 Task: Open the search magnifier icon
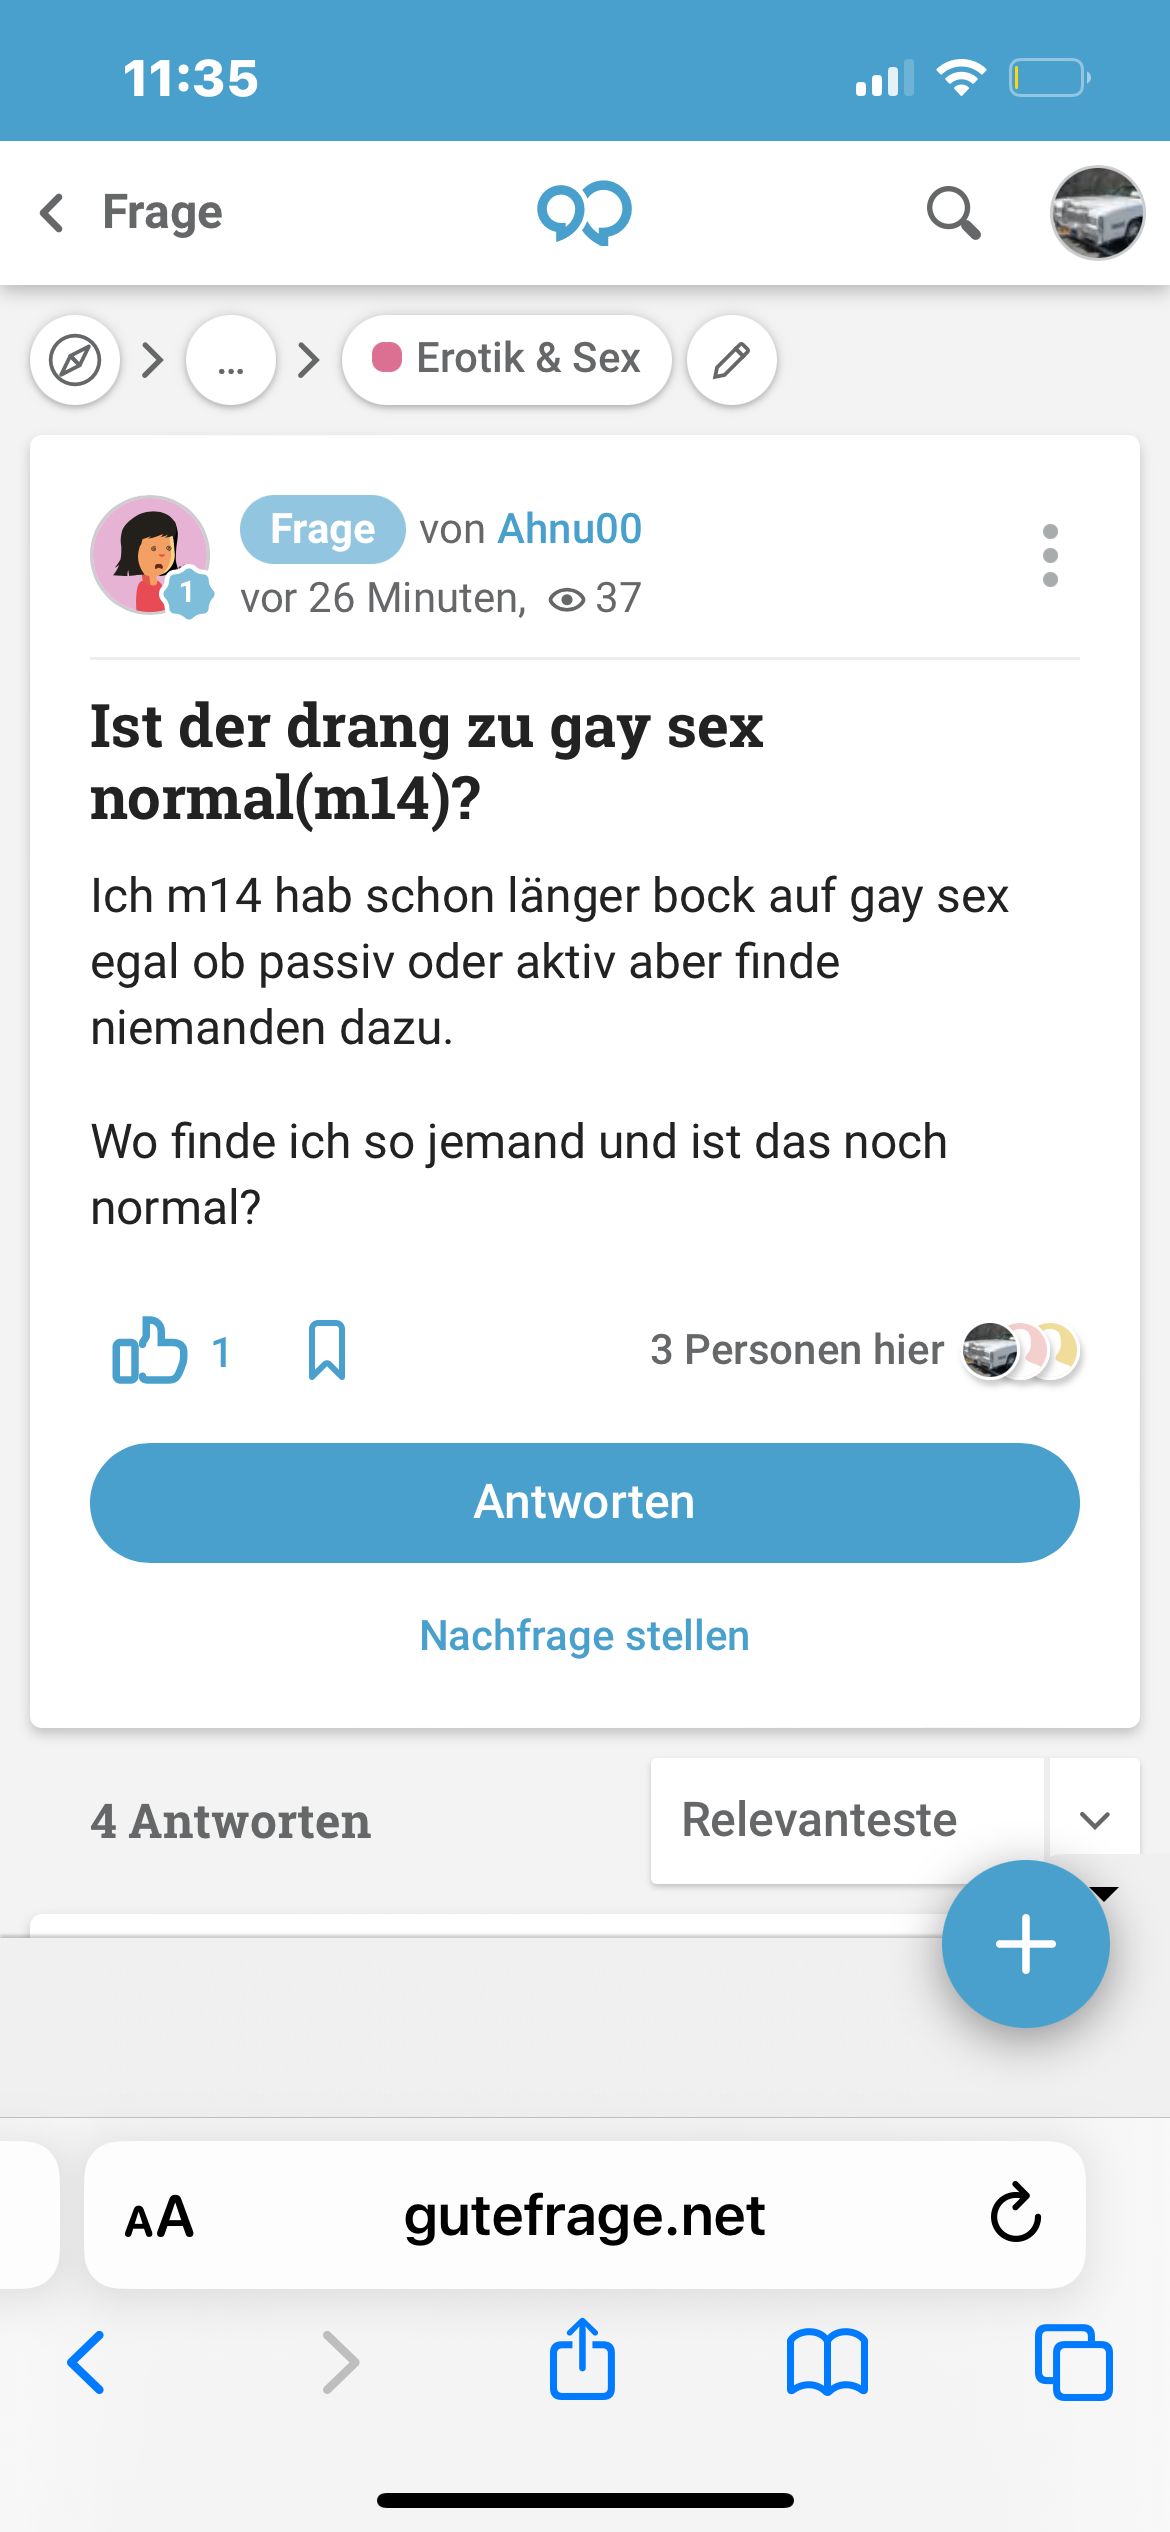[952, 213]
